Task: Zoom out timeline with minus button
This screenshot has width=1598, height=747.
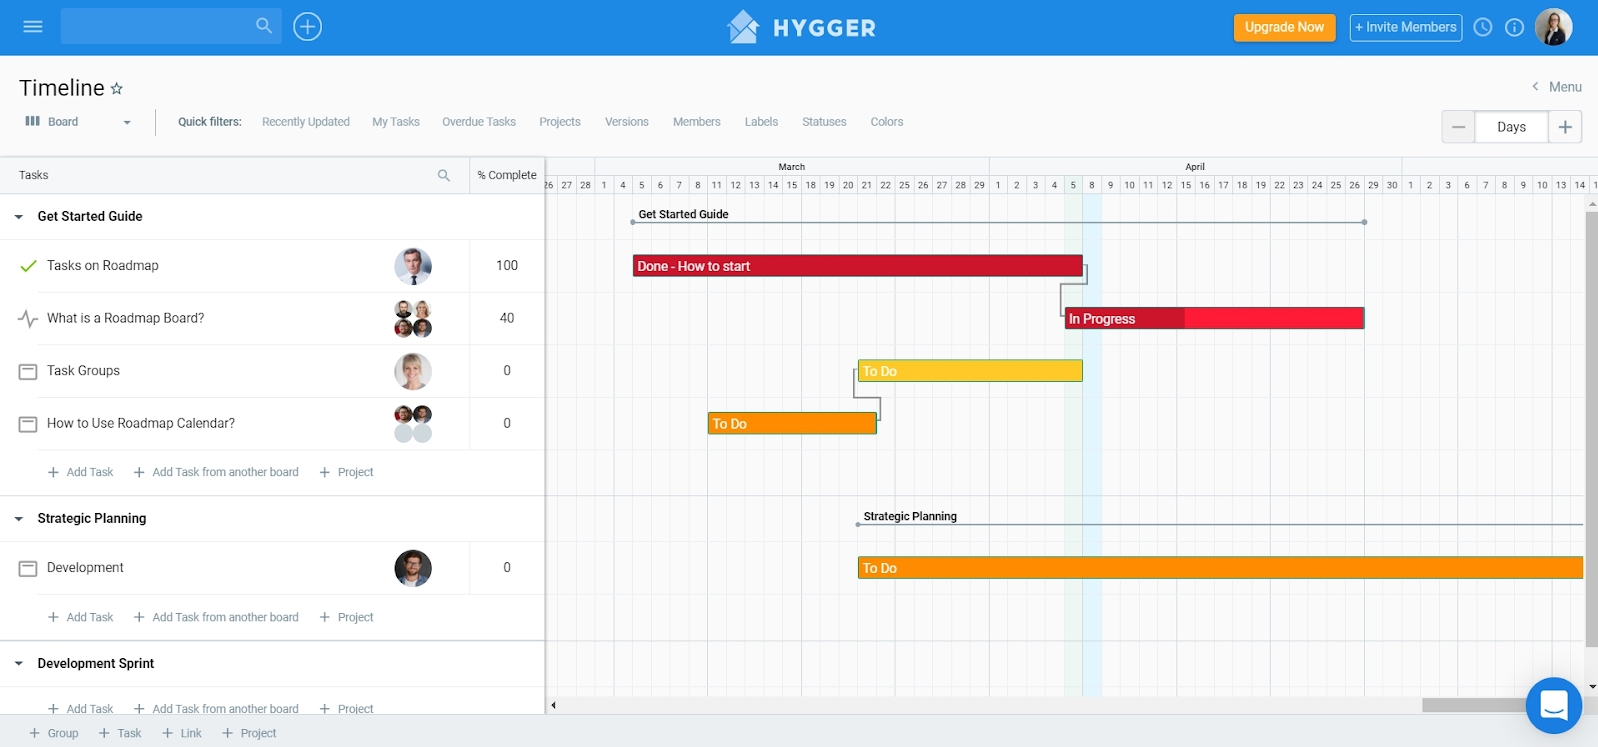Action: [1458, 127]
